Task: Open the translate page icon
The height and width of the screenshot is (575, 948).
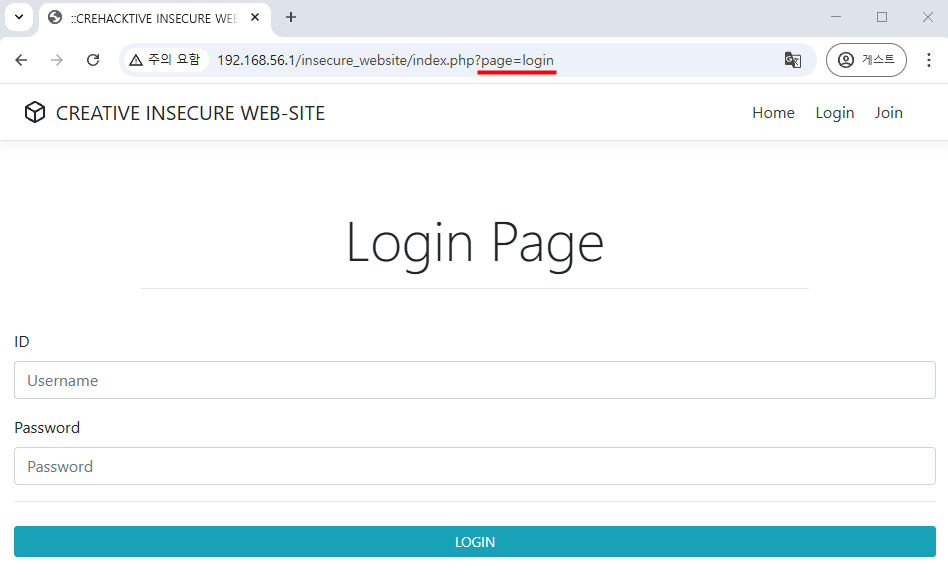Action: 793,60
